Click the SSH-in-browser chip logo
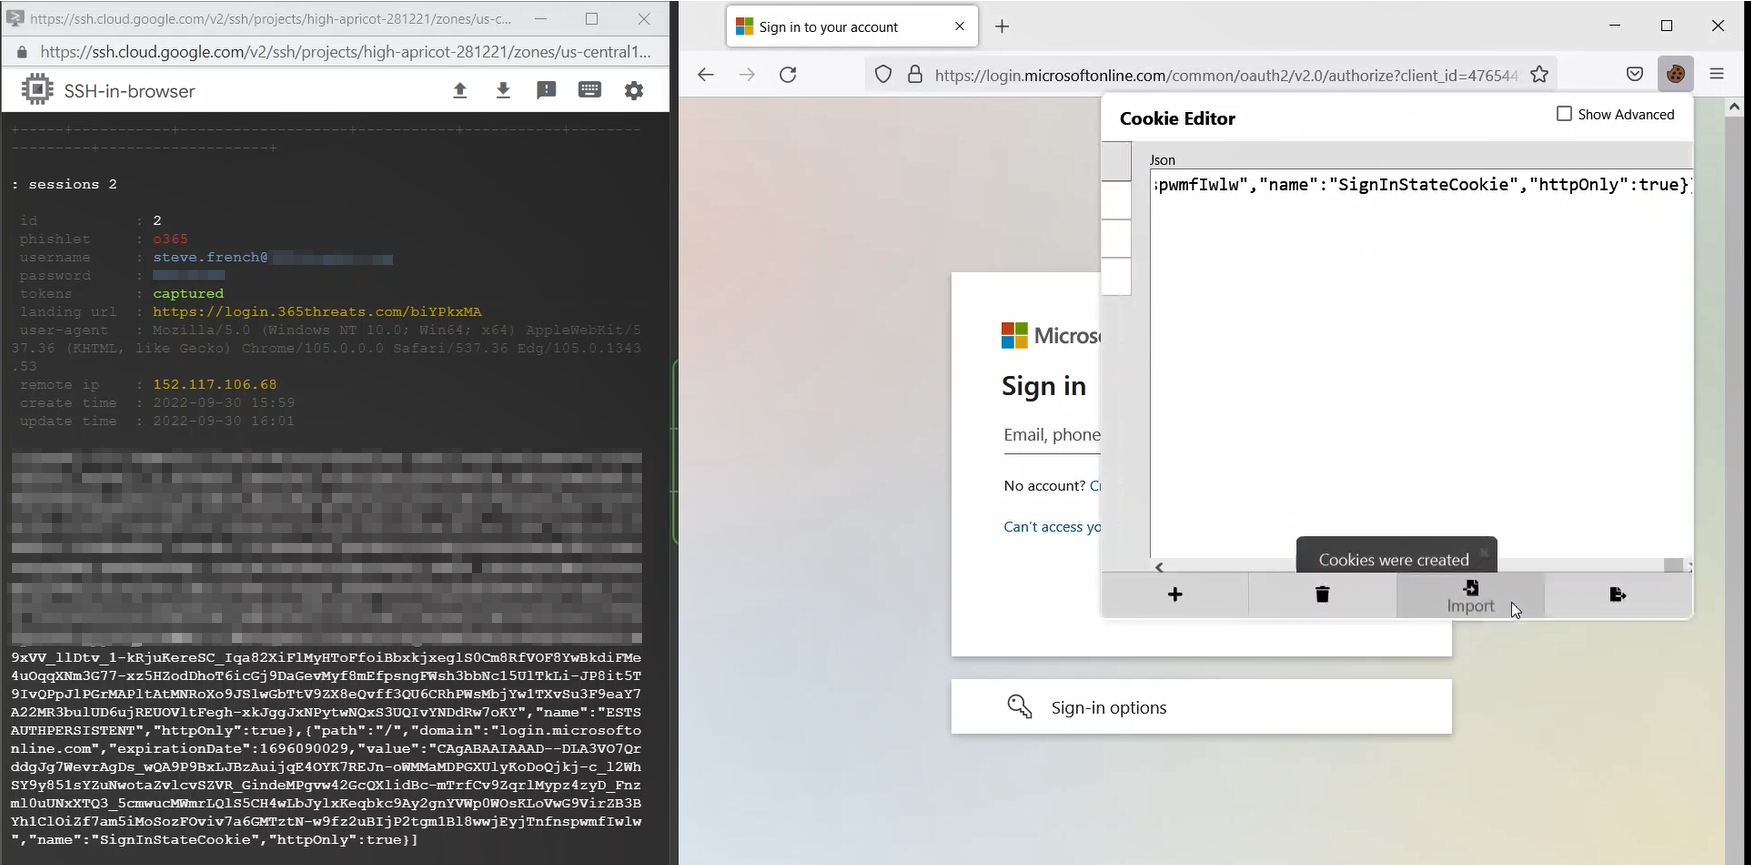 (x=37, y=90)
